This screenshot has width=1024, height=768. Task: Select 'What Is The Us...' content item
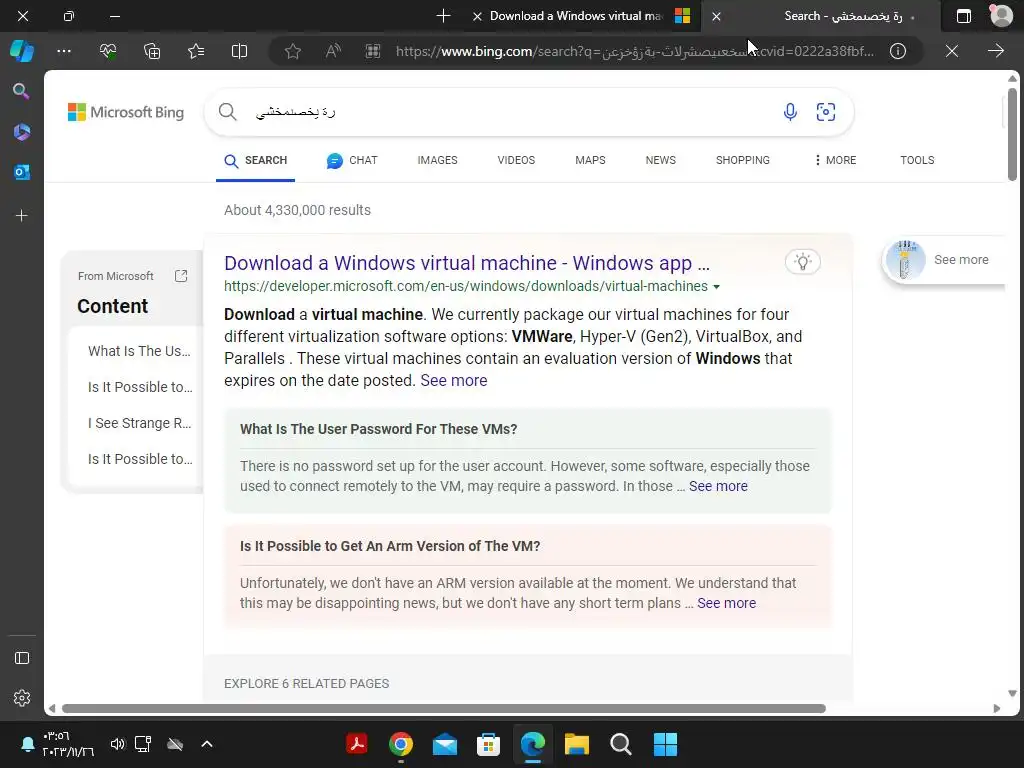(139, 351)
